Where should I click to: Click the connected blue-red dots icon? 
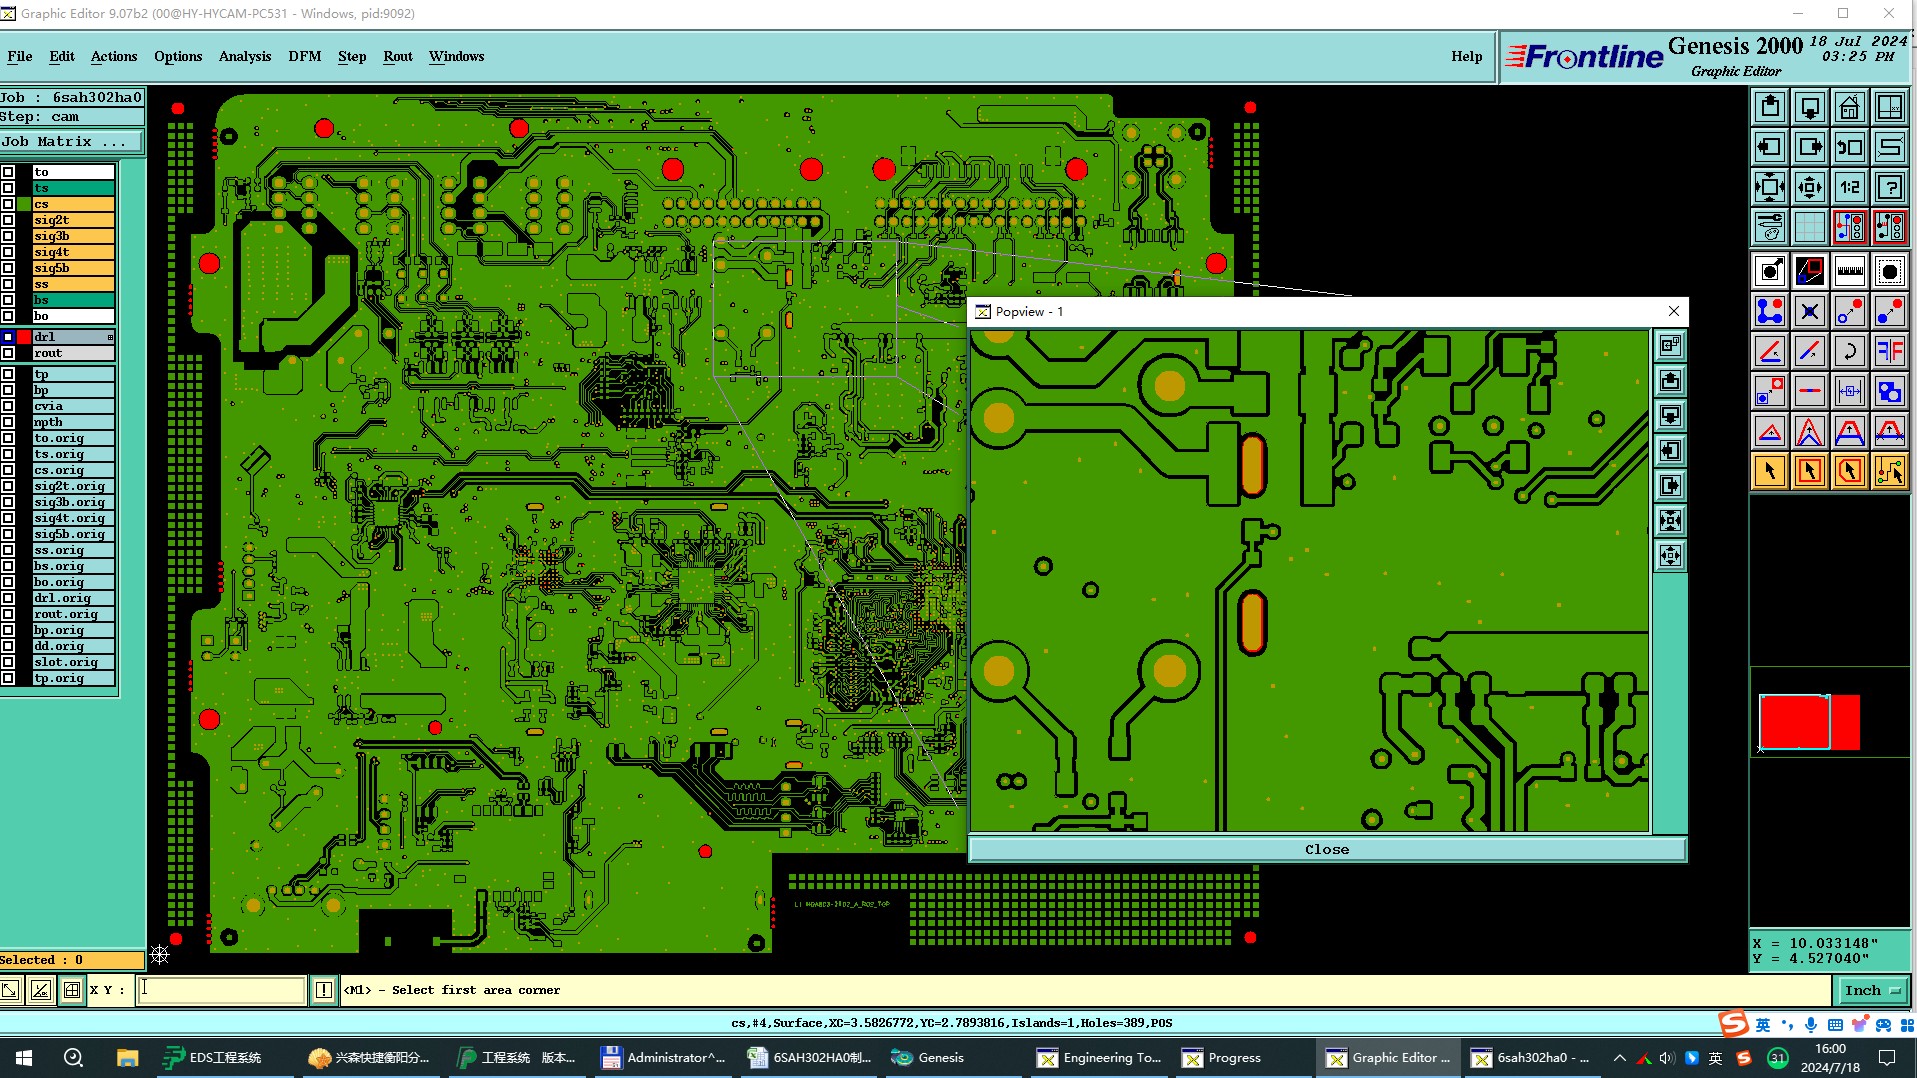click(1770, 311)
